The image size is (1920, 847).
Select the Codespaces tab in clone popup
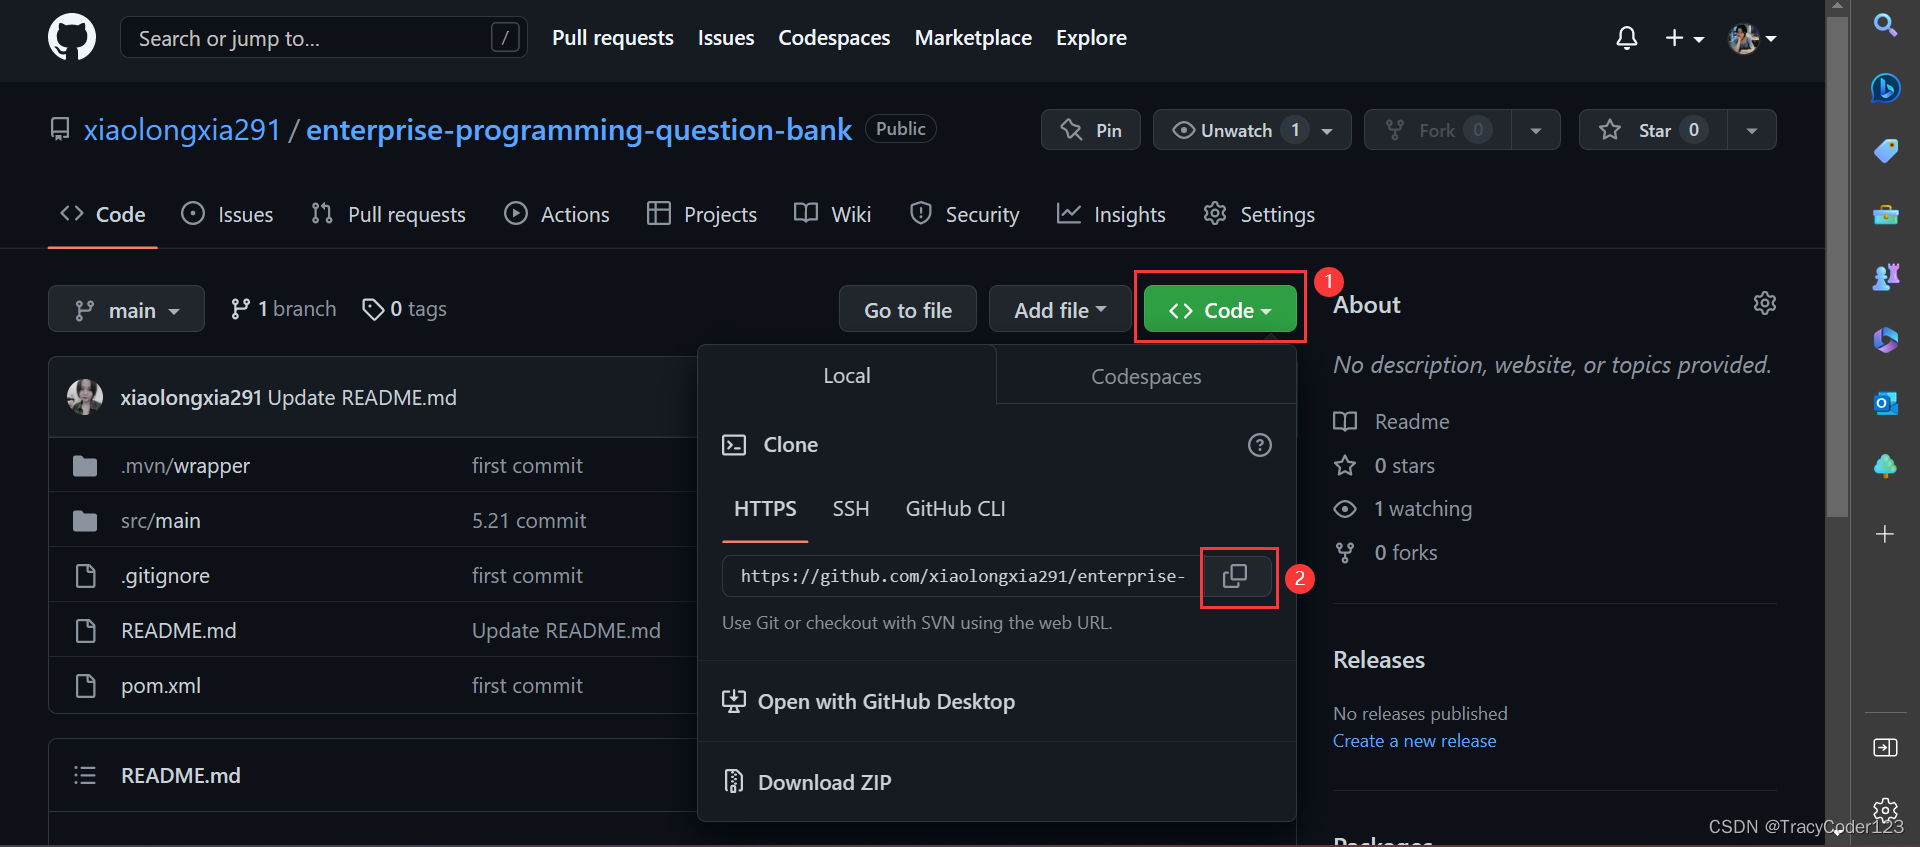click(1146, 376)
